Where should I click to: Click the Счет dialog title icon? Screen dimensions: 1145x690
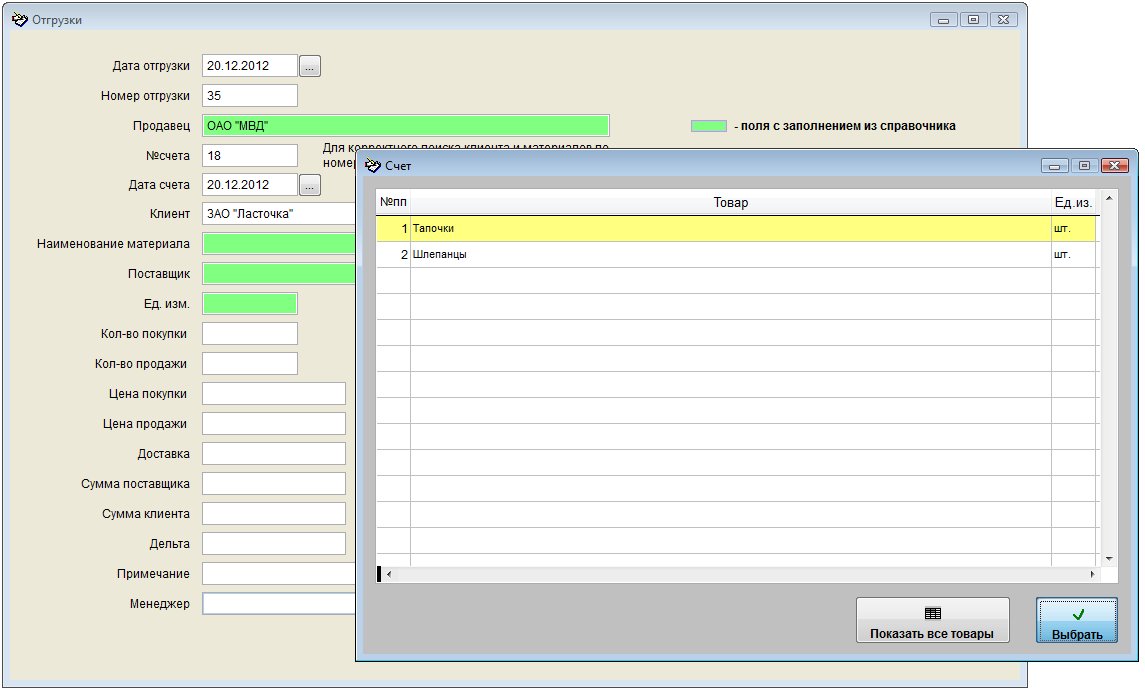pos(373,165)
